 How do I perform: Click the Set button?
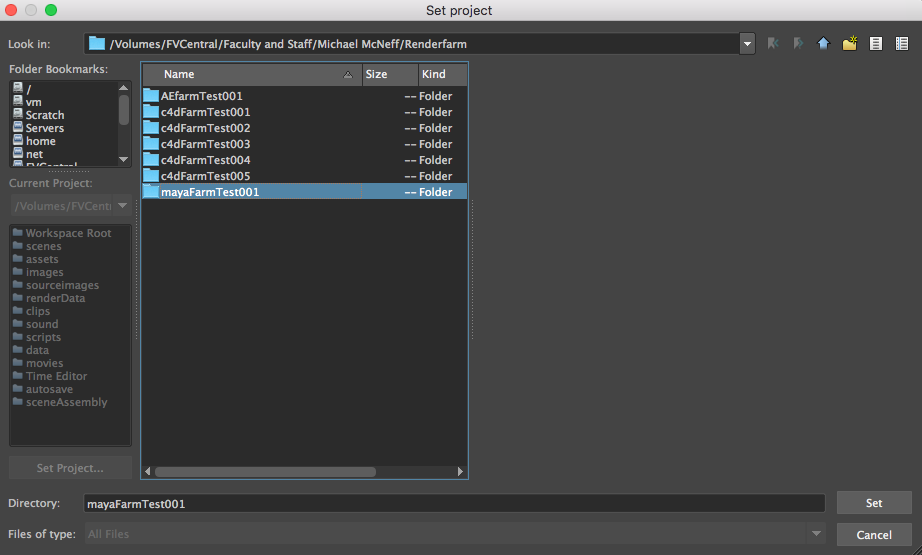(874, 503)
